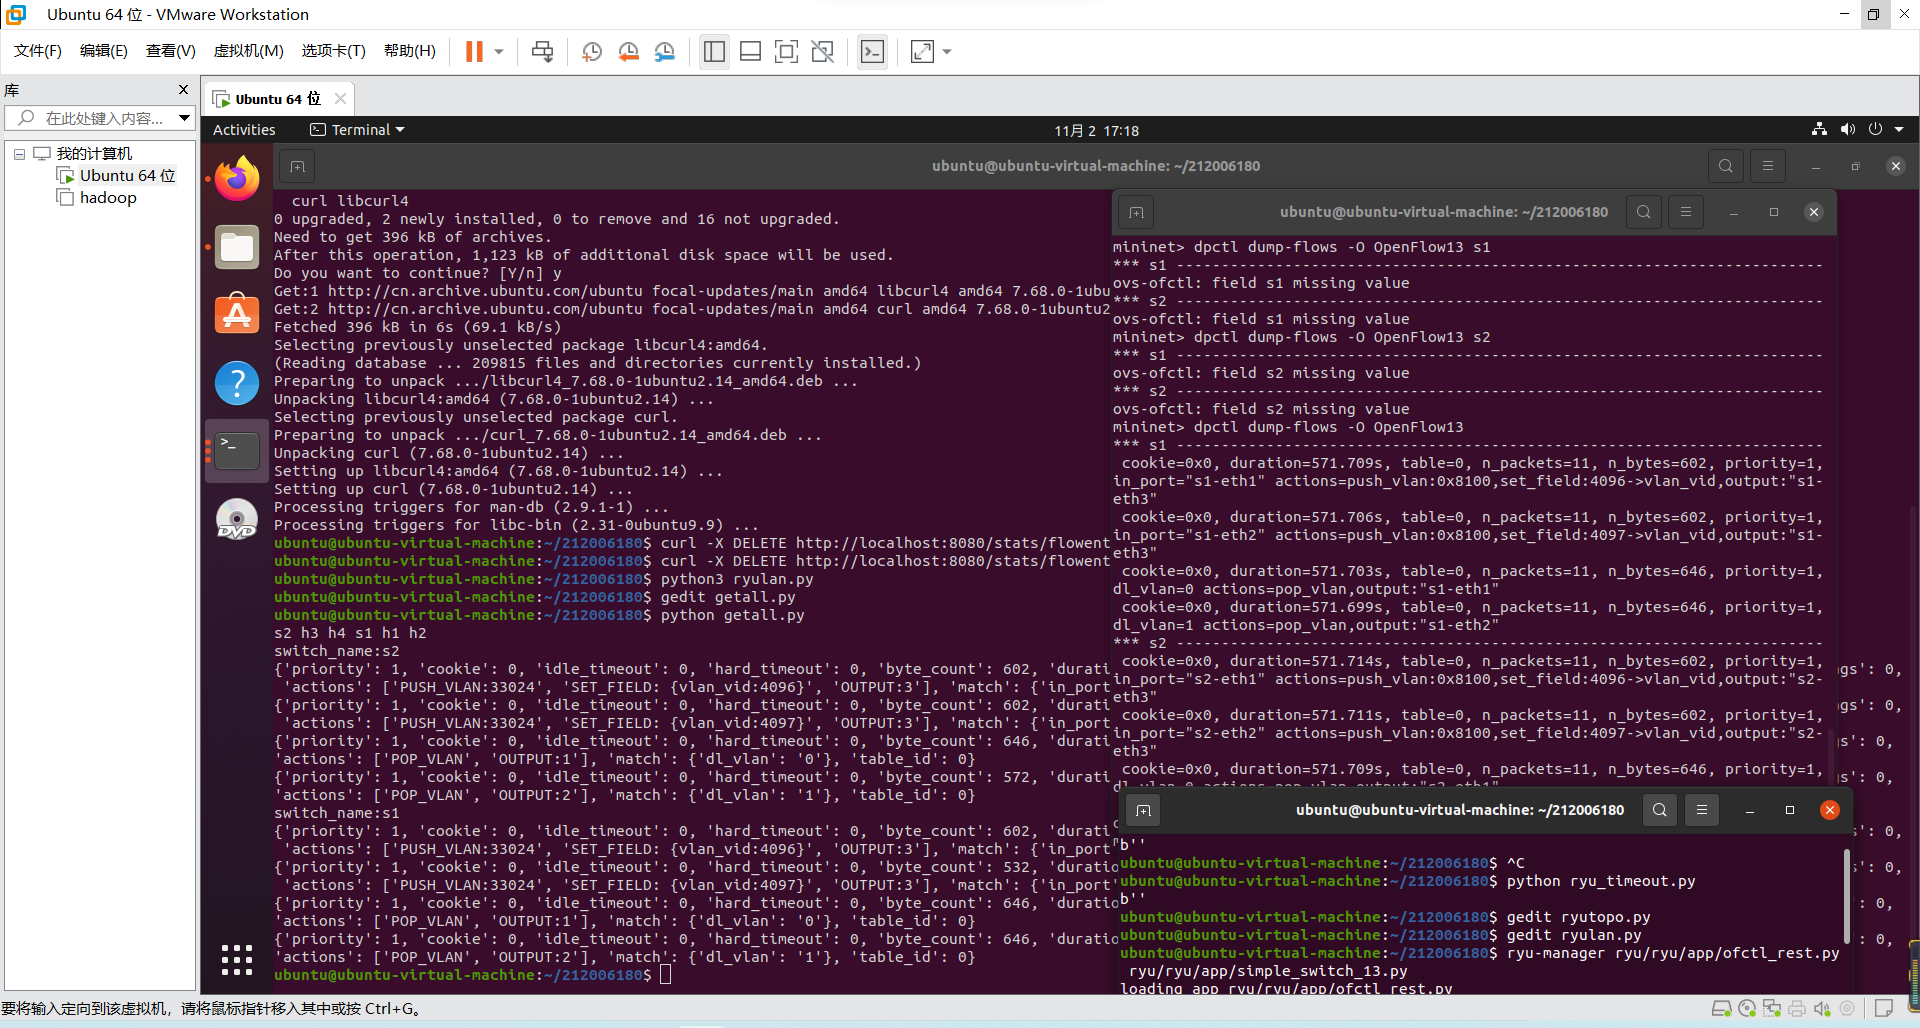
Task: Open the 选项卡(T) menu
Action: click(x=333, y=51)
